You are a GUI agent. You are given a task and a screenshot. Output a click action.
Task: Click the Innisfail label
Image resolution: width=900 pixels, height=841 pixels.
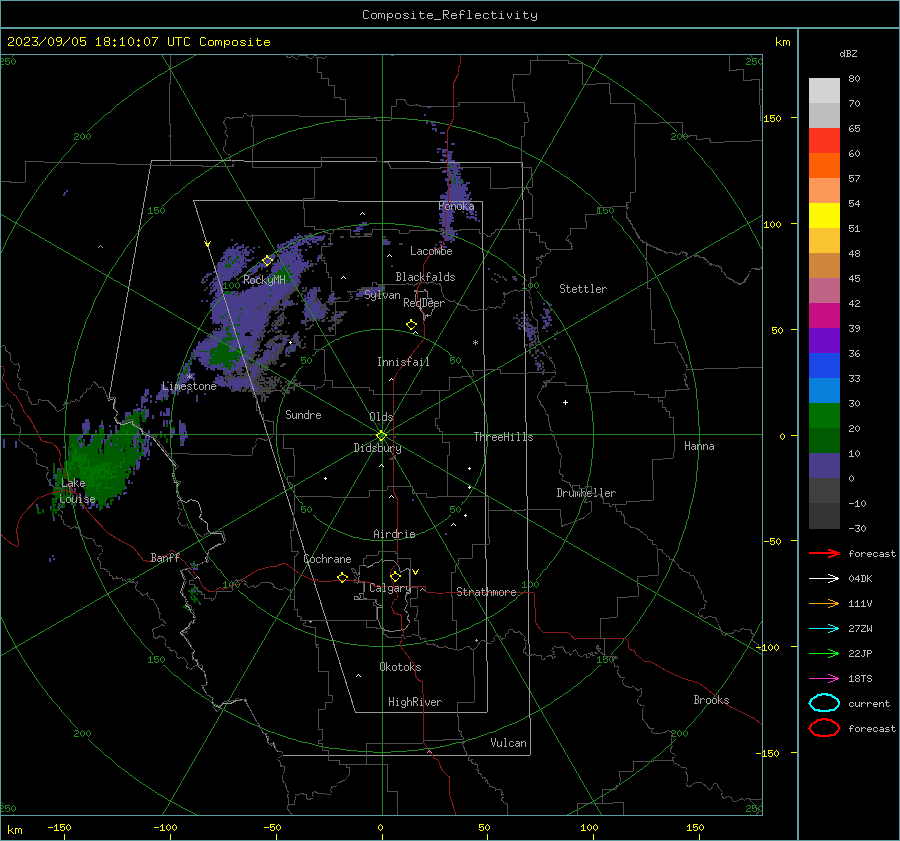click(x=403, y=362)
